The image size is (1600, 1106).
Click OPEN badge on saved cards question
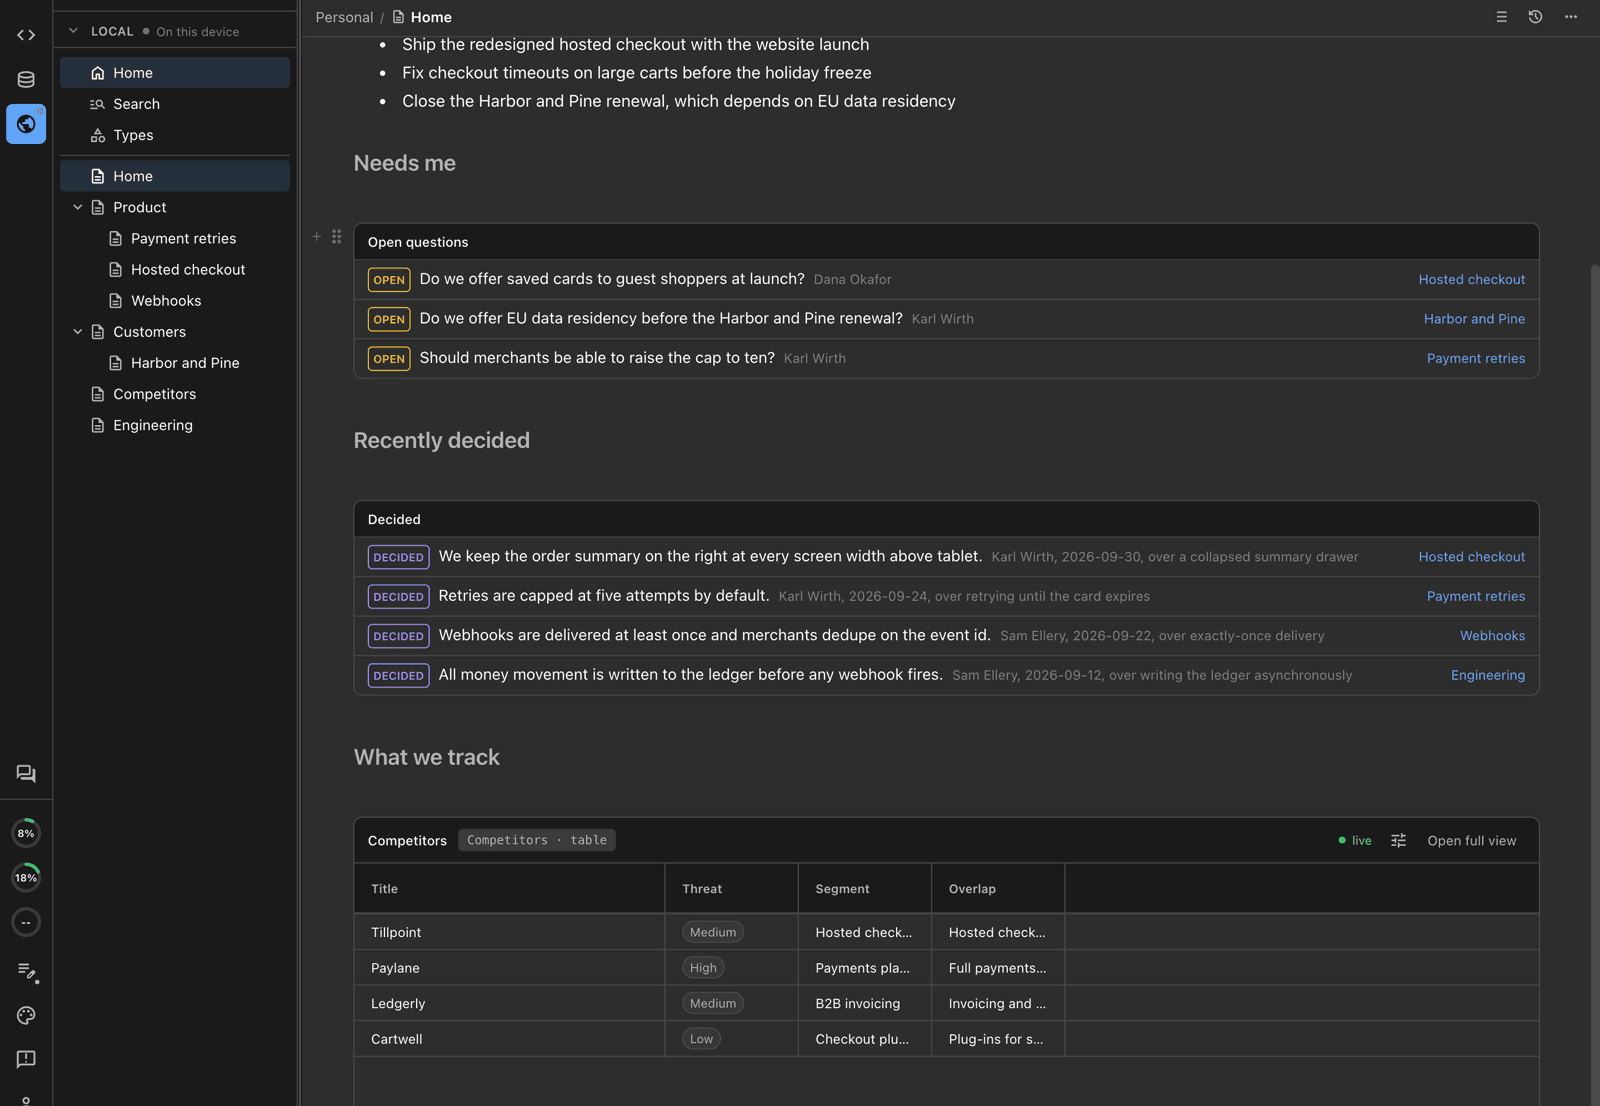(x=389, y=280)
